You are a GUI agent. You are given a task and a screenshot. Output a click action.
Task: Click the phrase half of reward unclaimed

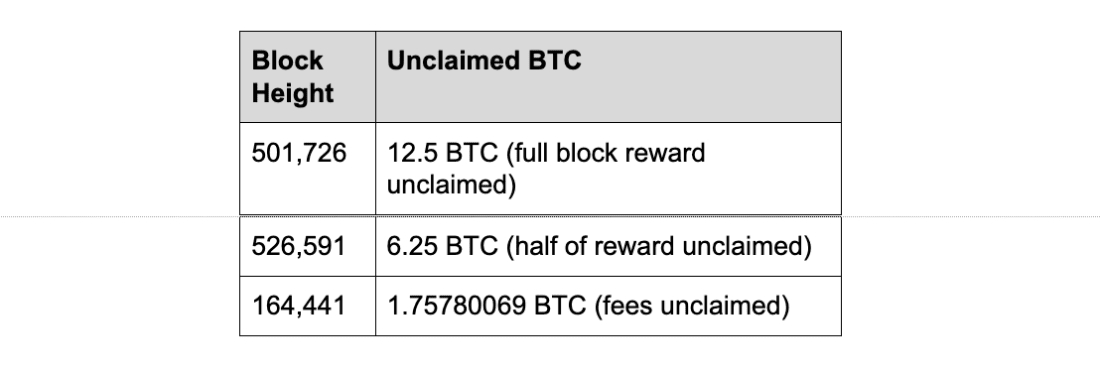pyautogui.click(x=658, y=247)
